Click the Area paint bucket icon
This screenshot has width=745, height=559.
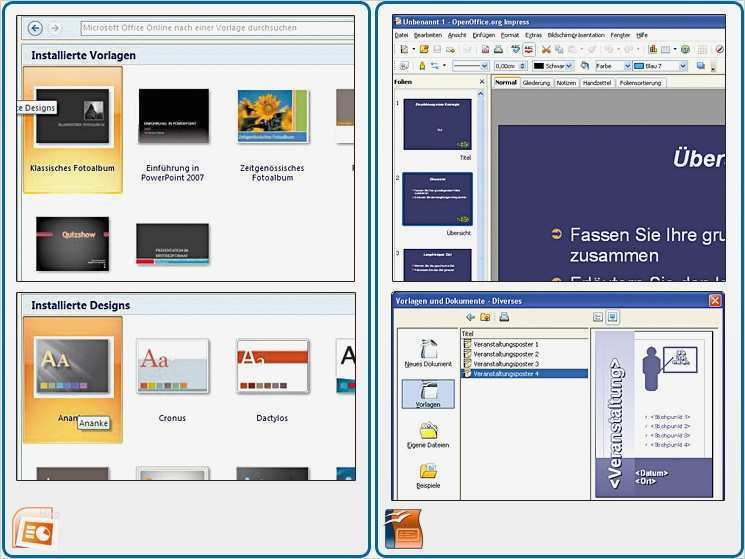pyautogui.click(x=585, y=66)
